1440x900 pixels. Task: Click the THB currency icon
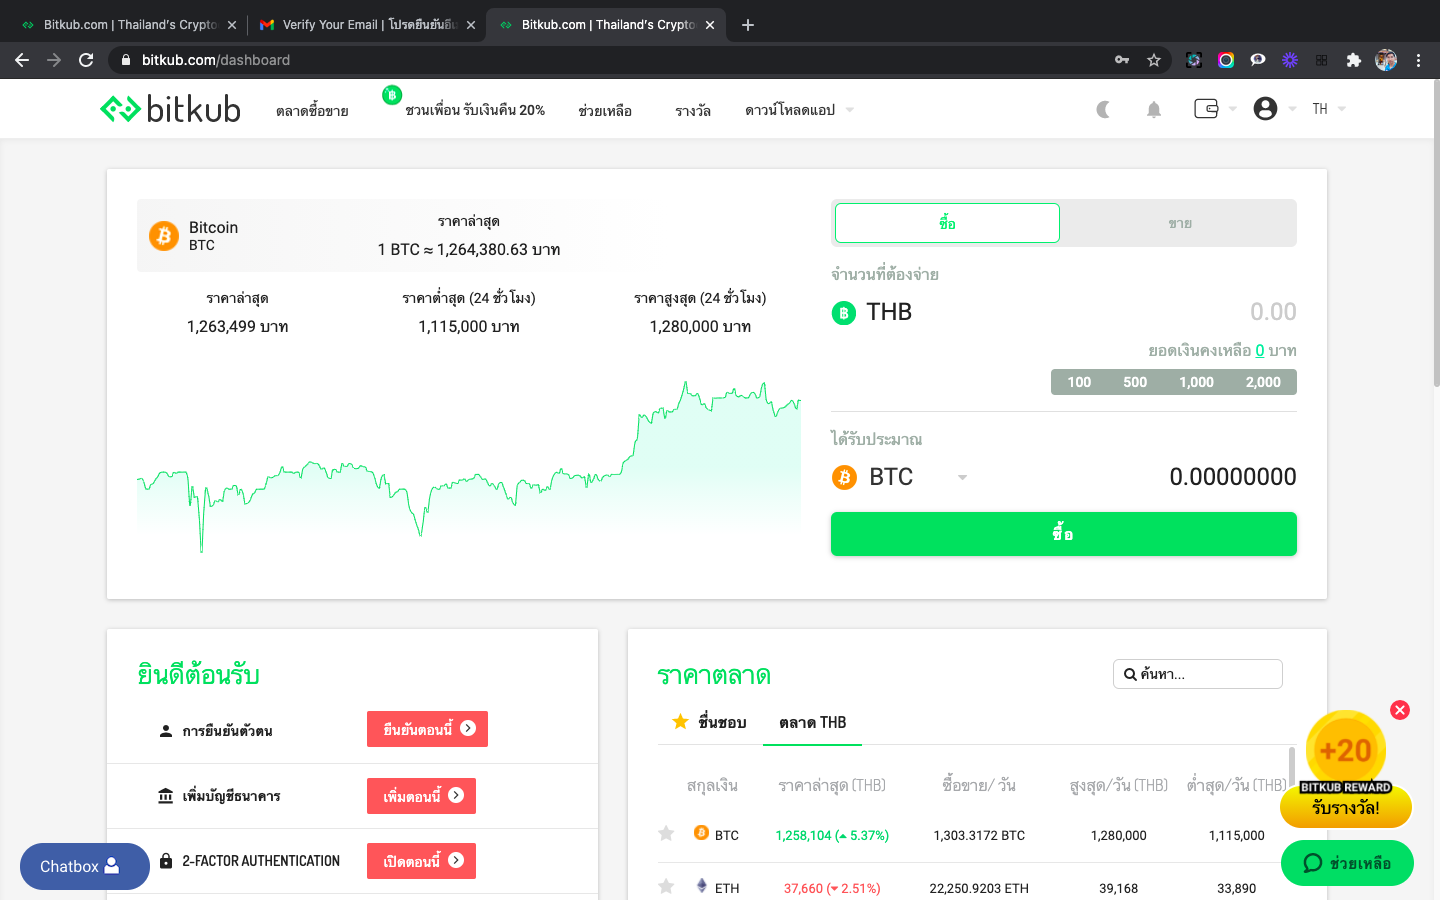pyautogui.click(x=844, y=313)
